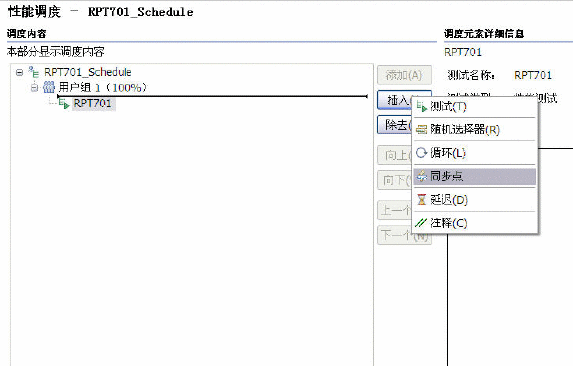The width and height of the screenshot is (573, 366).
Task: Click the 同步点 sync point icon
Action: tap(422, 176)
